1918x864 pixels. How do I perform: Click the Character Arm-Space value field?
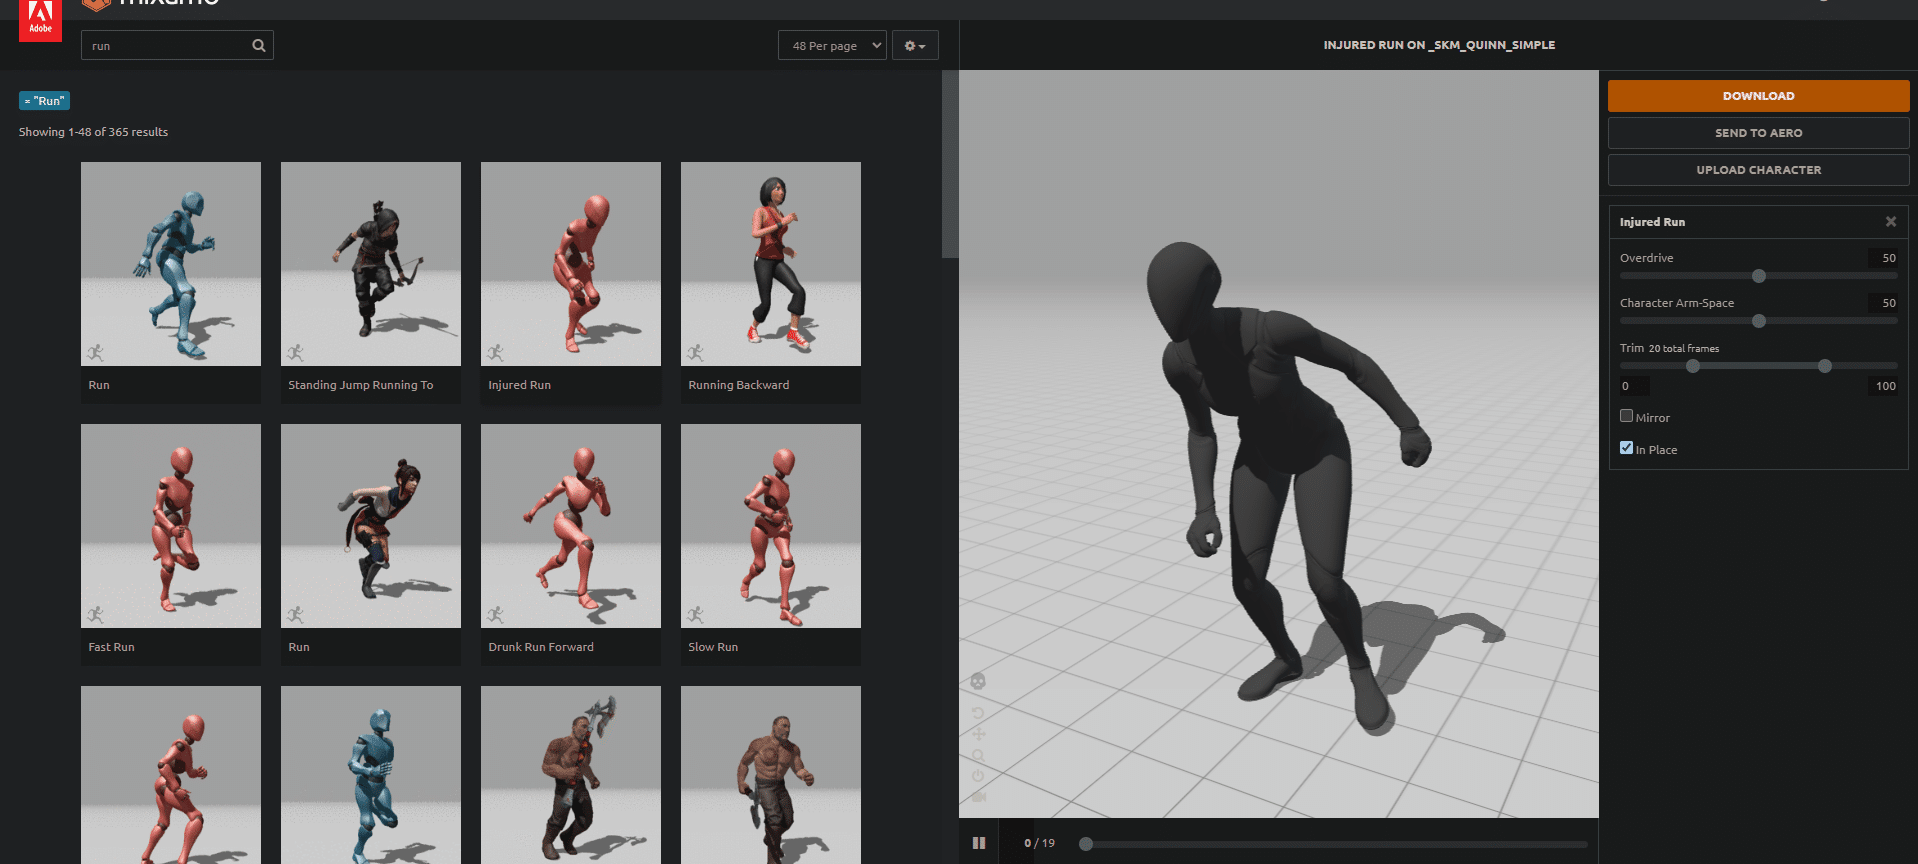coord(1883,303)
